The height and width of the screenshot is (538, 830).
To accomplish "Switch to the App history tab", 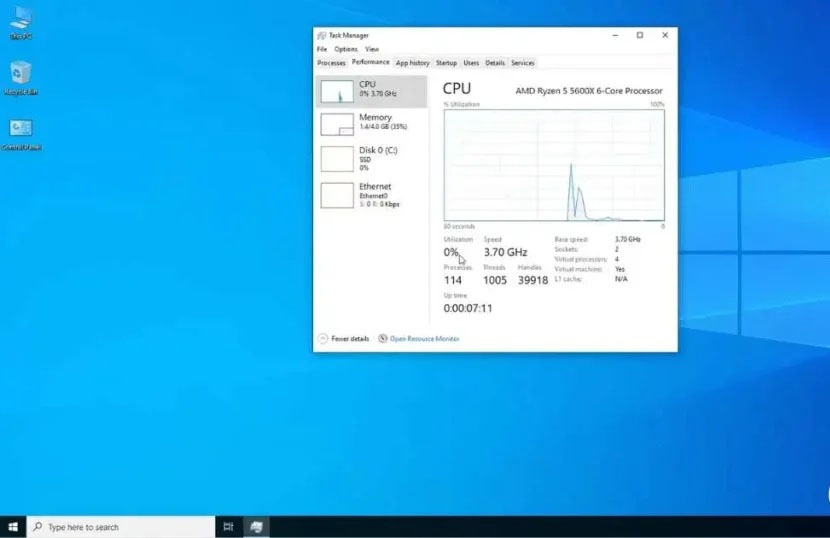I will point(412,63).
